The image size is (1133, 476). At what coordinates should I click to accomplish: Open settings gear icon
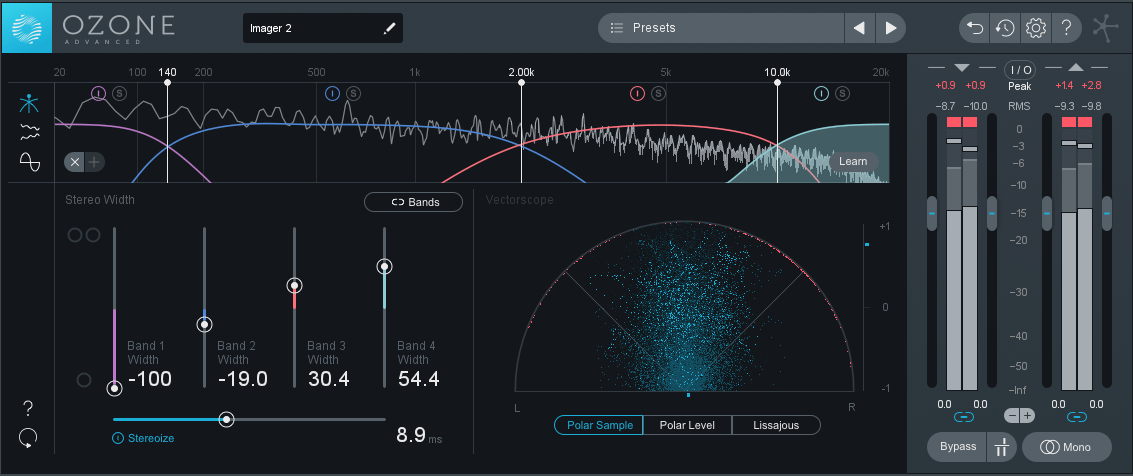[1035, 28]
